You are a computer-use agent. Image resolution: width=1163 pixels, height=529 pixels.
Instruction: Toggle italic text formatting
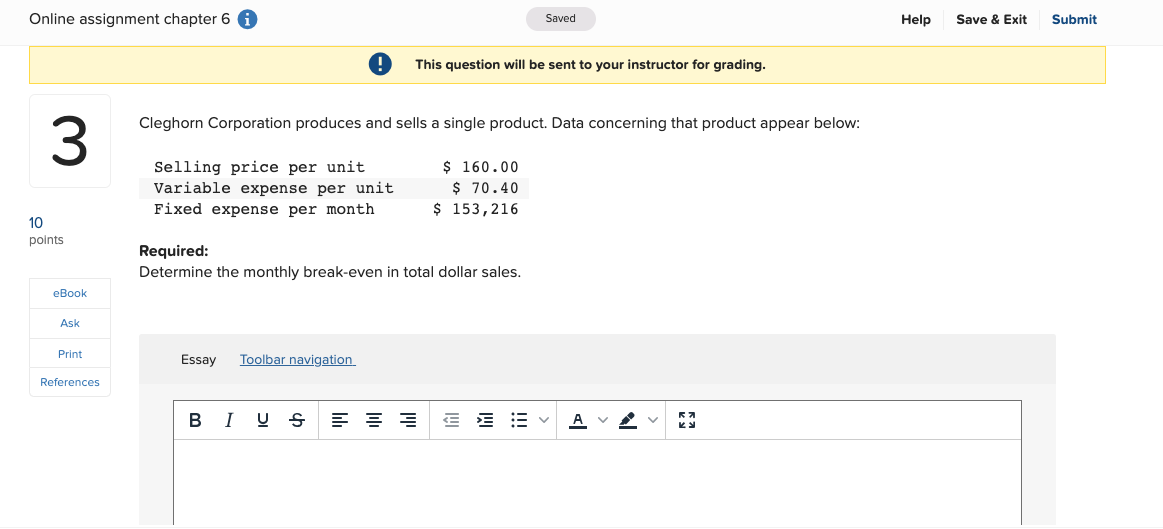(229, 421)
